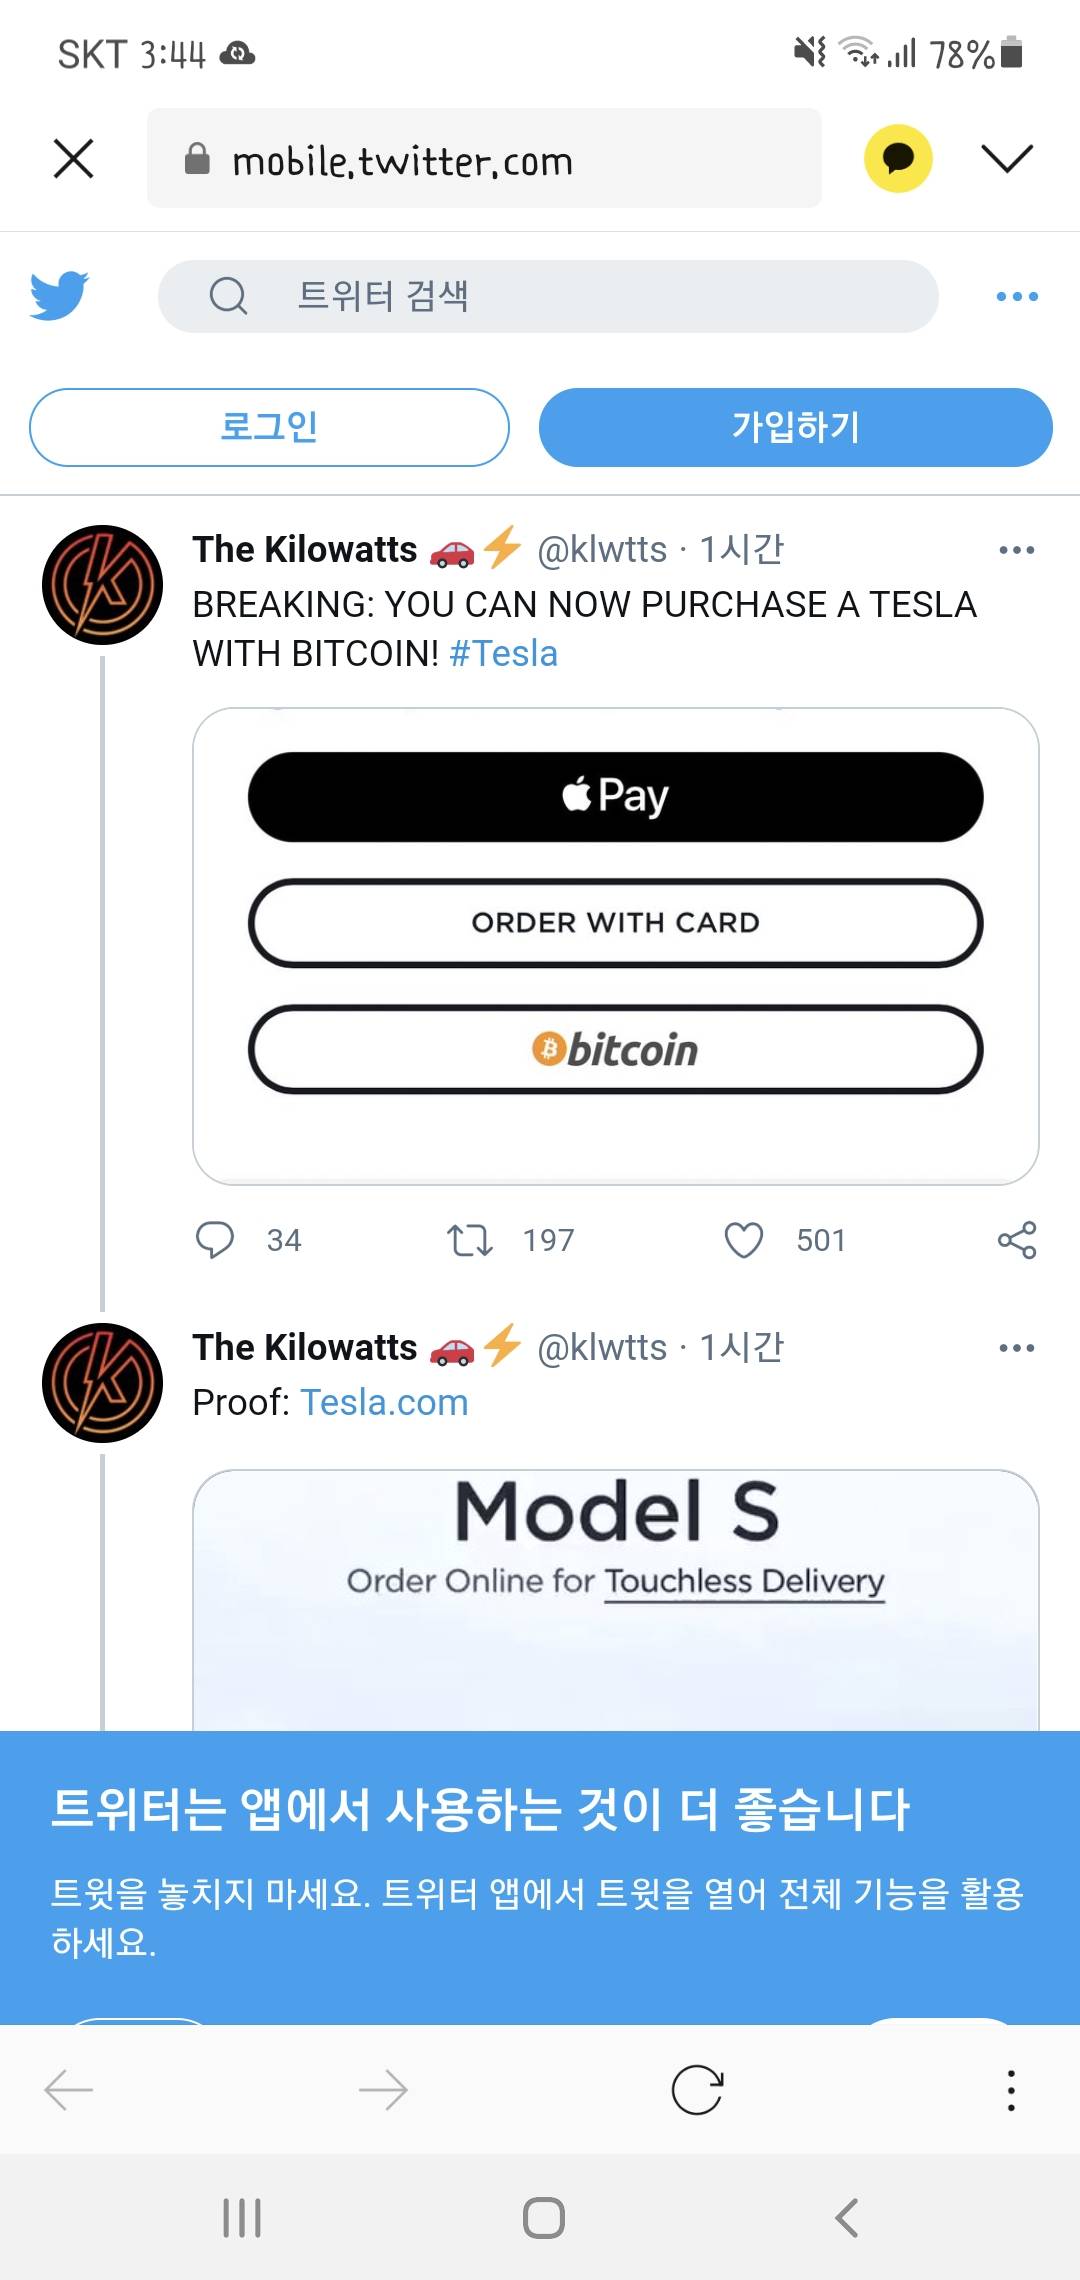Open more options on Proof tweet
The image size is (1080, 2280).
coord(1017,1348)
